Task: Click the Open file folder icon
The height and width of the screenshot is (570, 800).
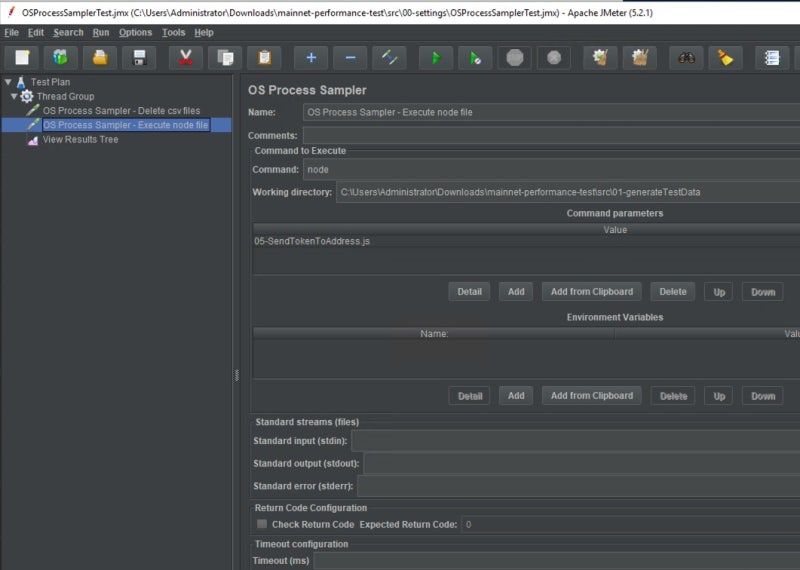Action: pyautogui.click(x=100, y=58)
